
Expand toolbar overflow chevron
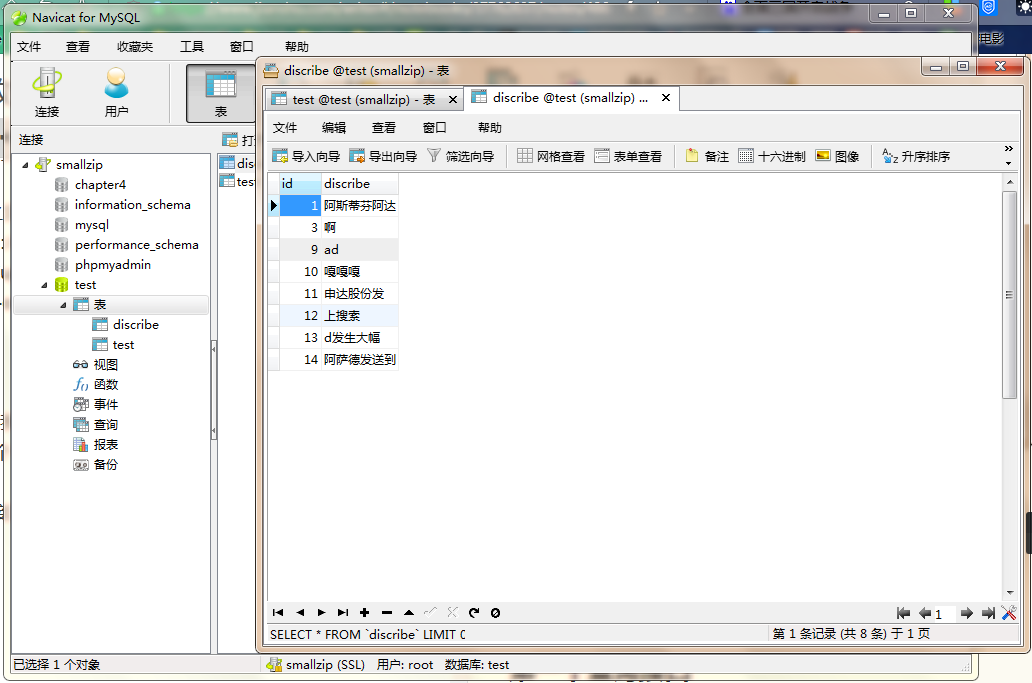click(1008, 149)
